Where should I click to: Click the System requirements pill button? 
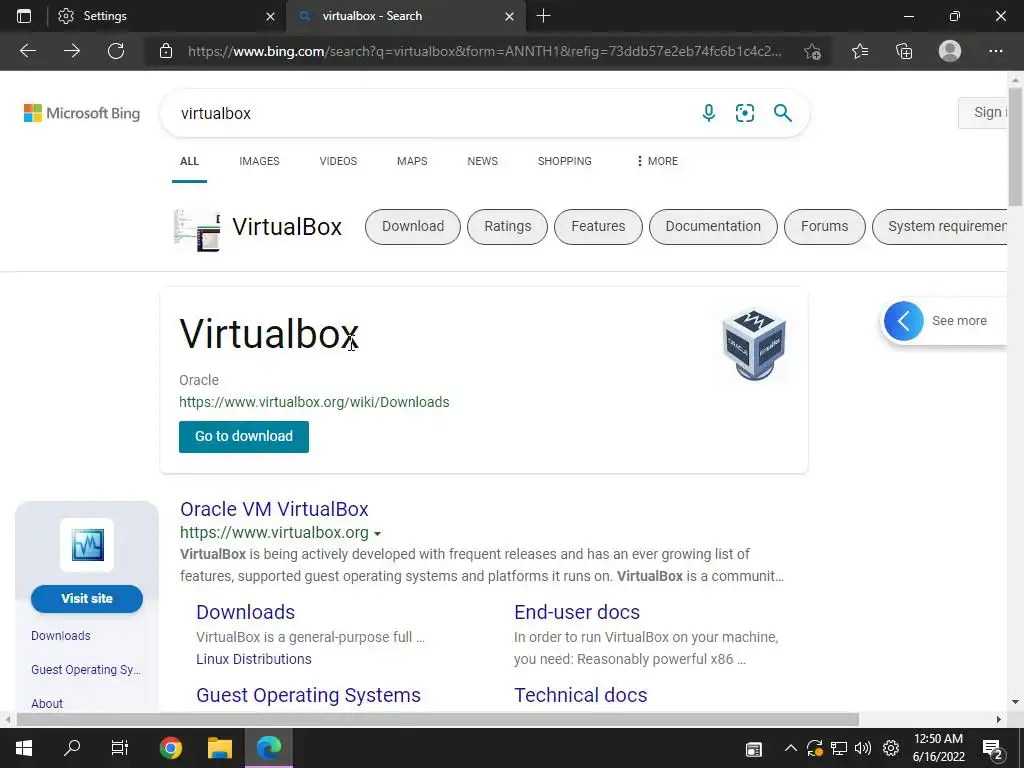[940, 227]
